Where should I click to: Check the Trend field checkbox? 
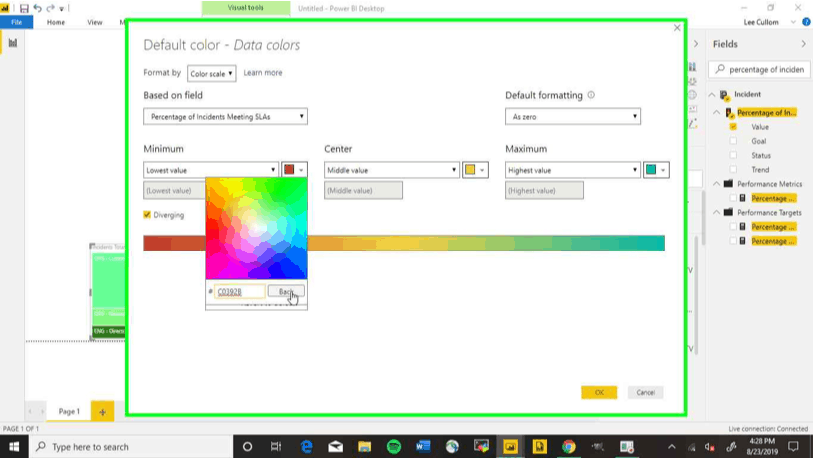click(733, 169)
